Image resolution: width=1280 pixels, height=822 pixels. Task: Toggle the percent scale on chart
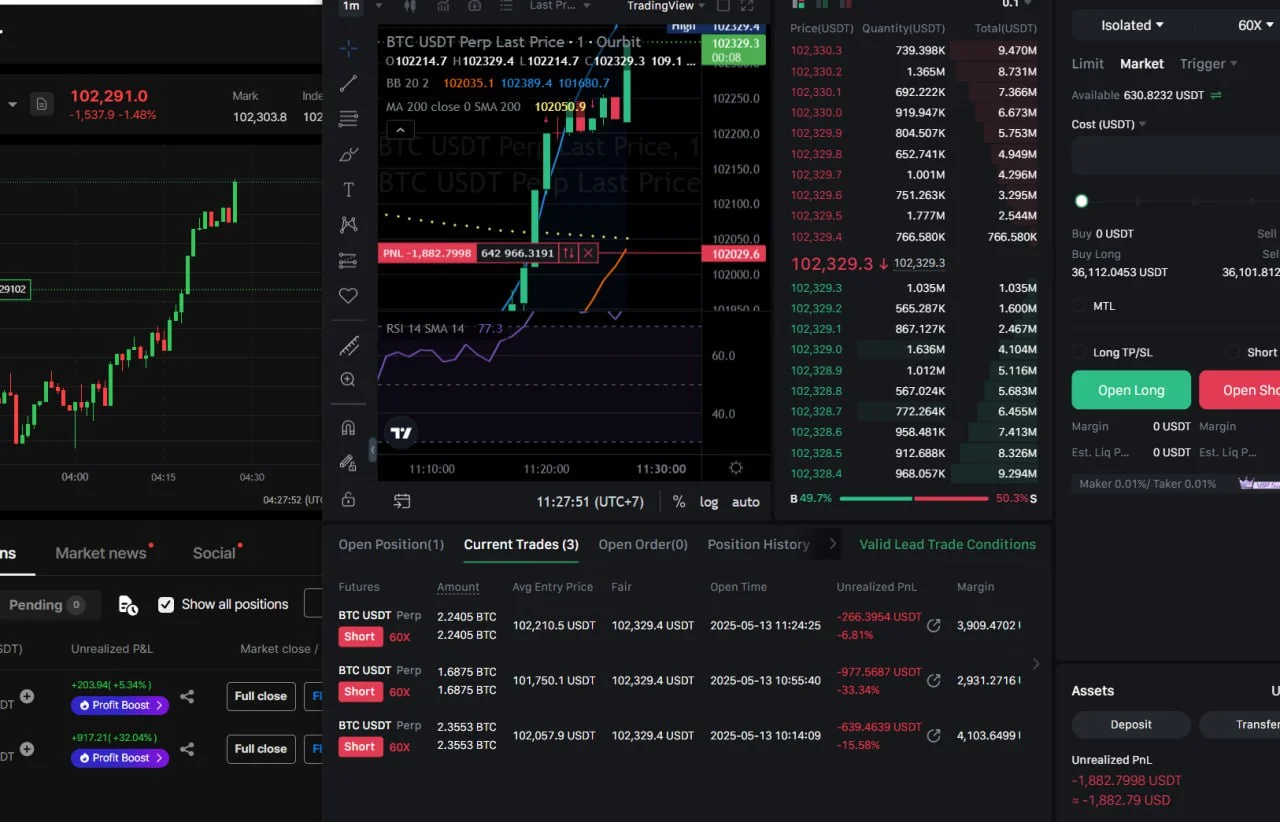click(679, 502)
